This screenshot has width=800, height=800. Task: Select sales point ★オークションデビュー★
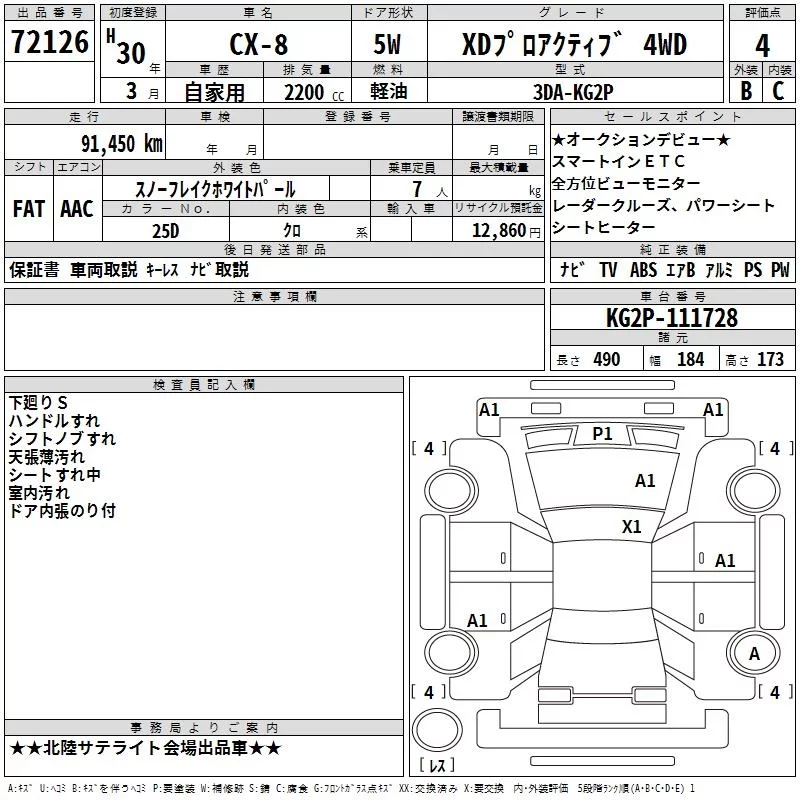[641, 140]
